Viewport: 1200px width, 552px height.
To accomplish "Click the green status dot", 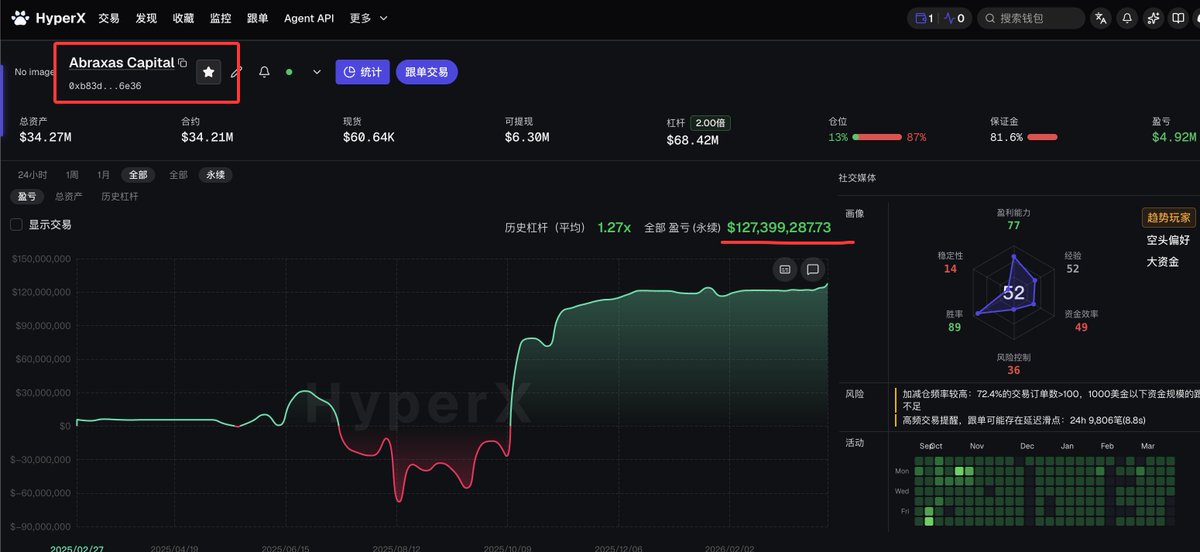I will point(289,72).
